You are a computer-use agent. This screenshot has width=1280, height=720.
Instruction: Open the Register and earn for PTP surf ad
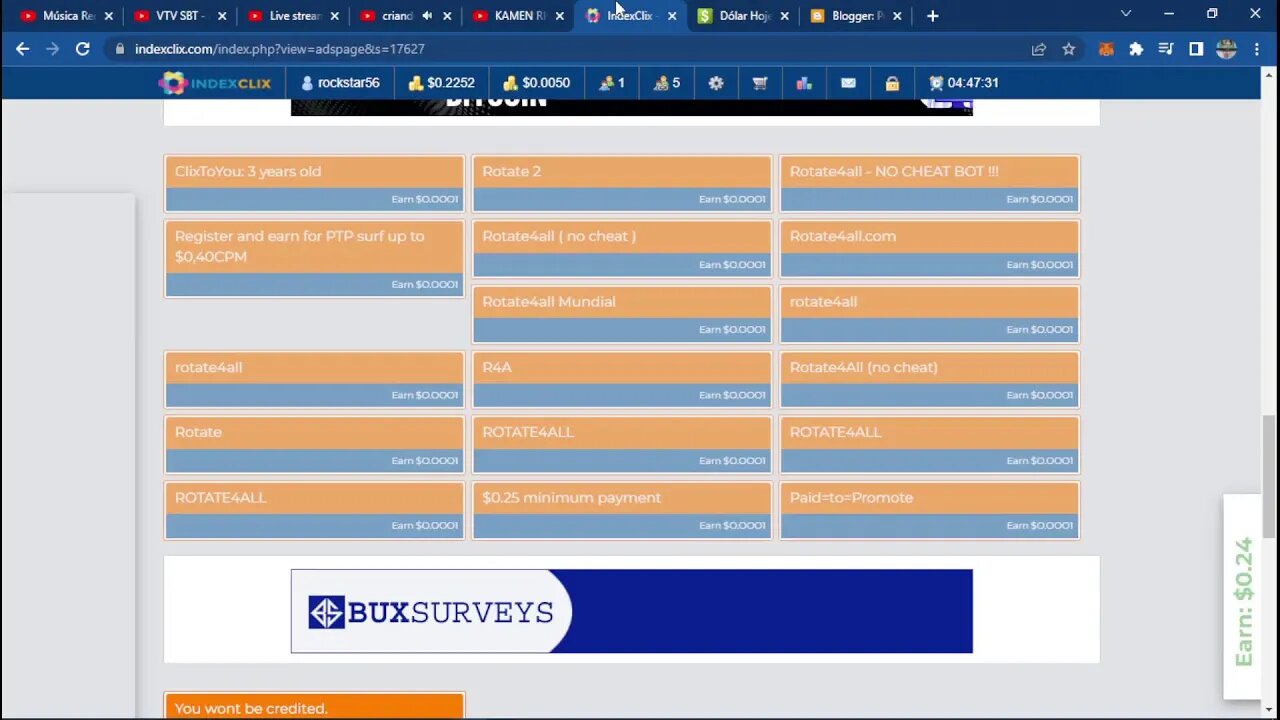(x=314, y=258)
